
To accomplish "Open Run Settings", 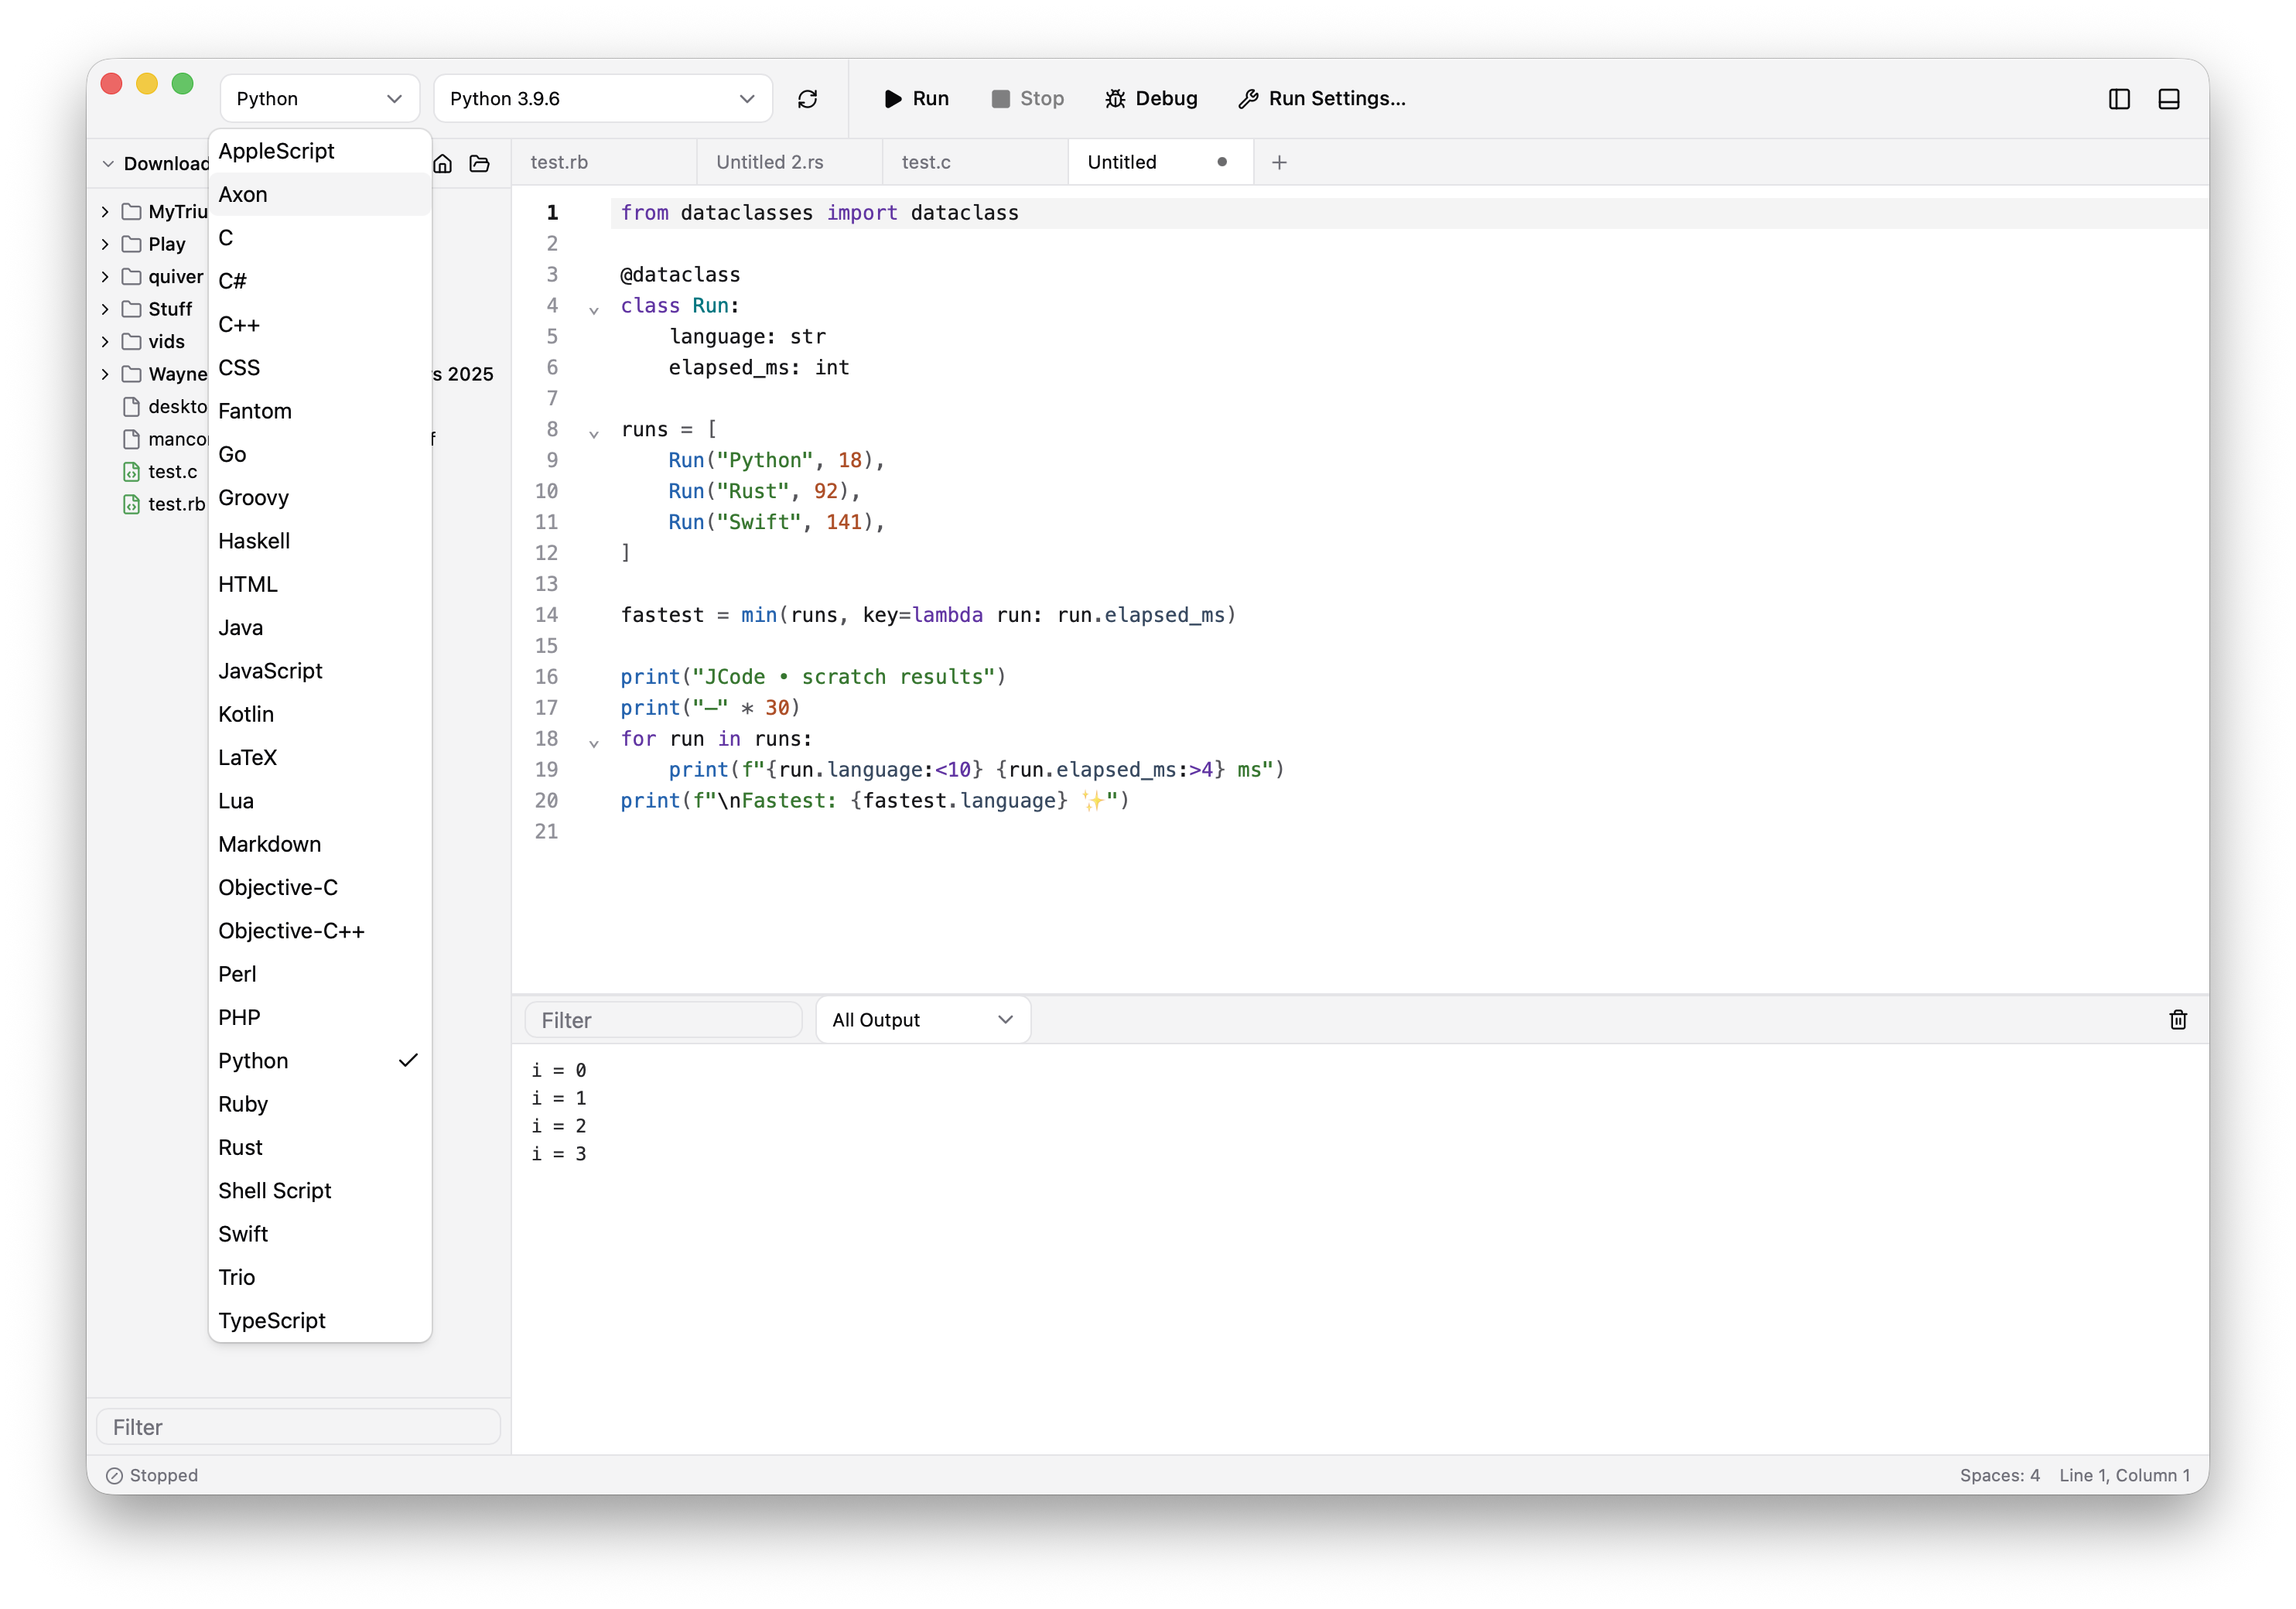I will coord(1322,99).
